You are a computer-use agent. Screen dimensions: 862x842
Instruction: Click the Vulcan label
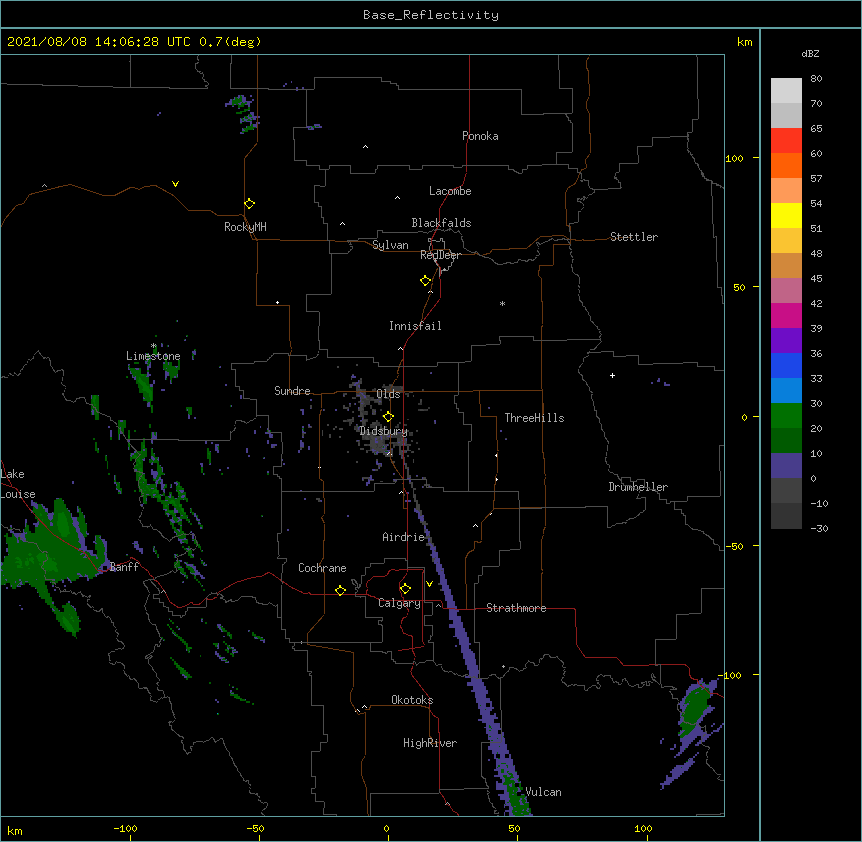pos(543,792)
